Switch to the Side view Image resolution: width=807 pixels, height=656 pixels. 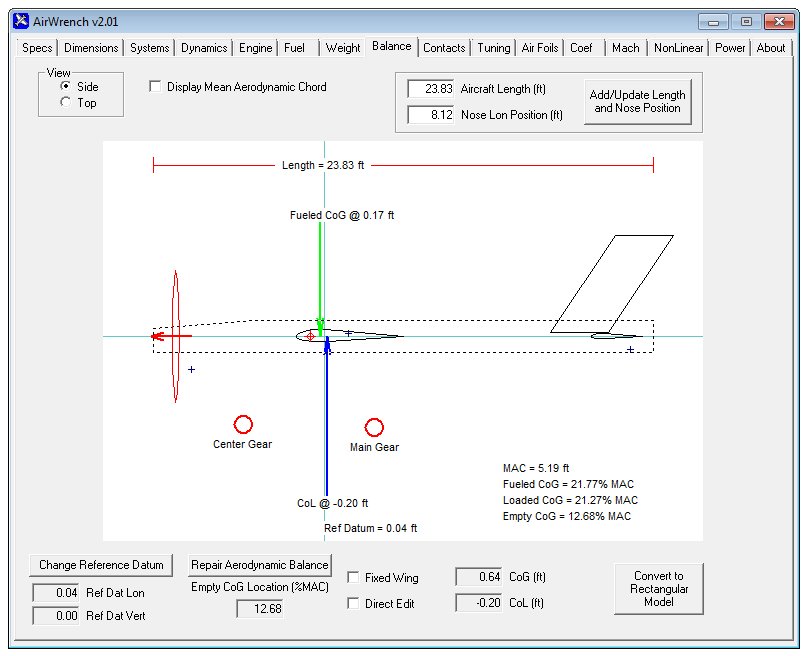click(66, 86)
